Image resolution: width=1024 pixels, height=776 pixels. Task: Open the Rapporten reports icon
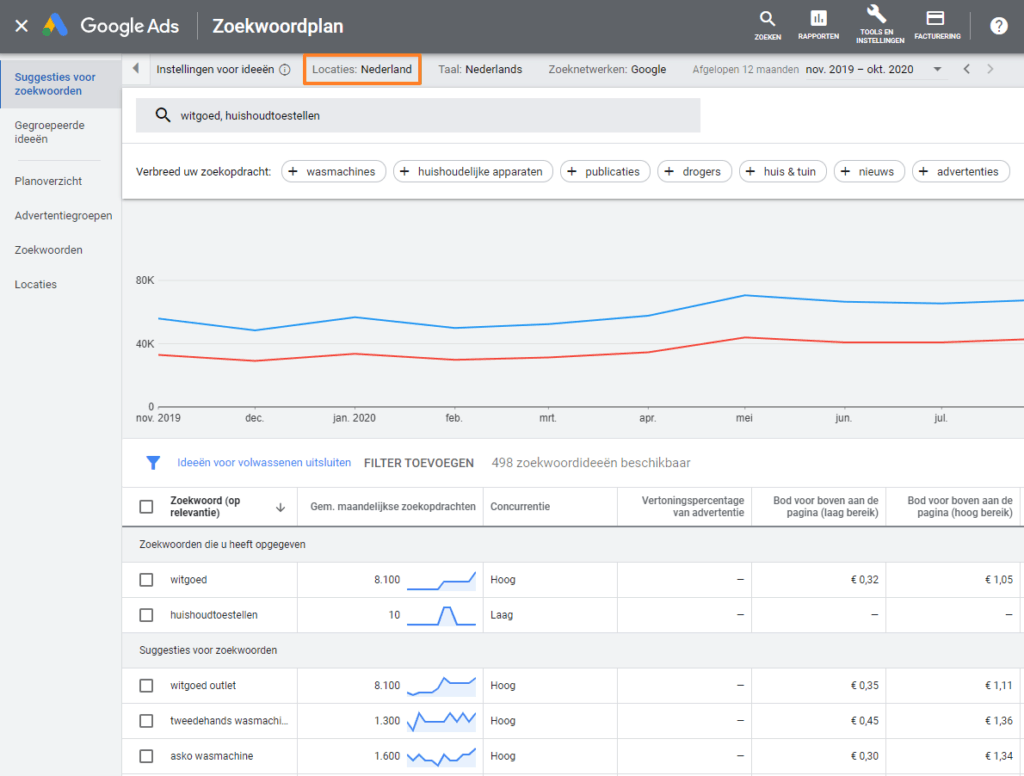818,26
